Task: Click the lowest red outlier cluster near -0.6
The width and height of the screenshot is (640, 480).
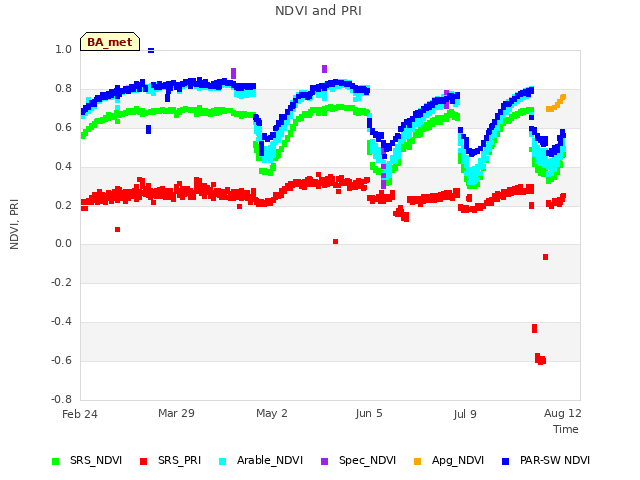Action: pos(540,359)
